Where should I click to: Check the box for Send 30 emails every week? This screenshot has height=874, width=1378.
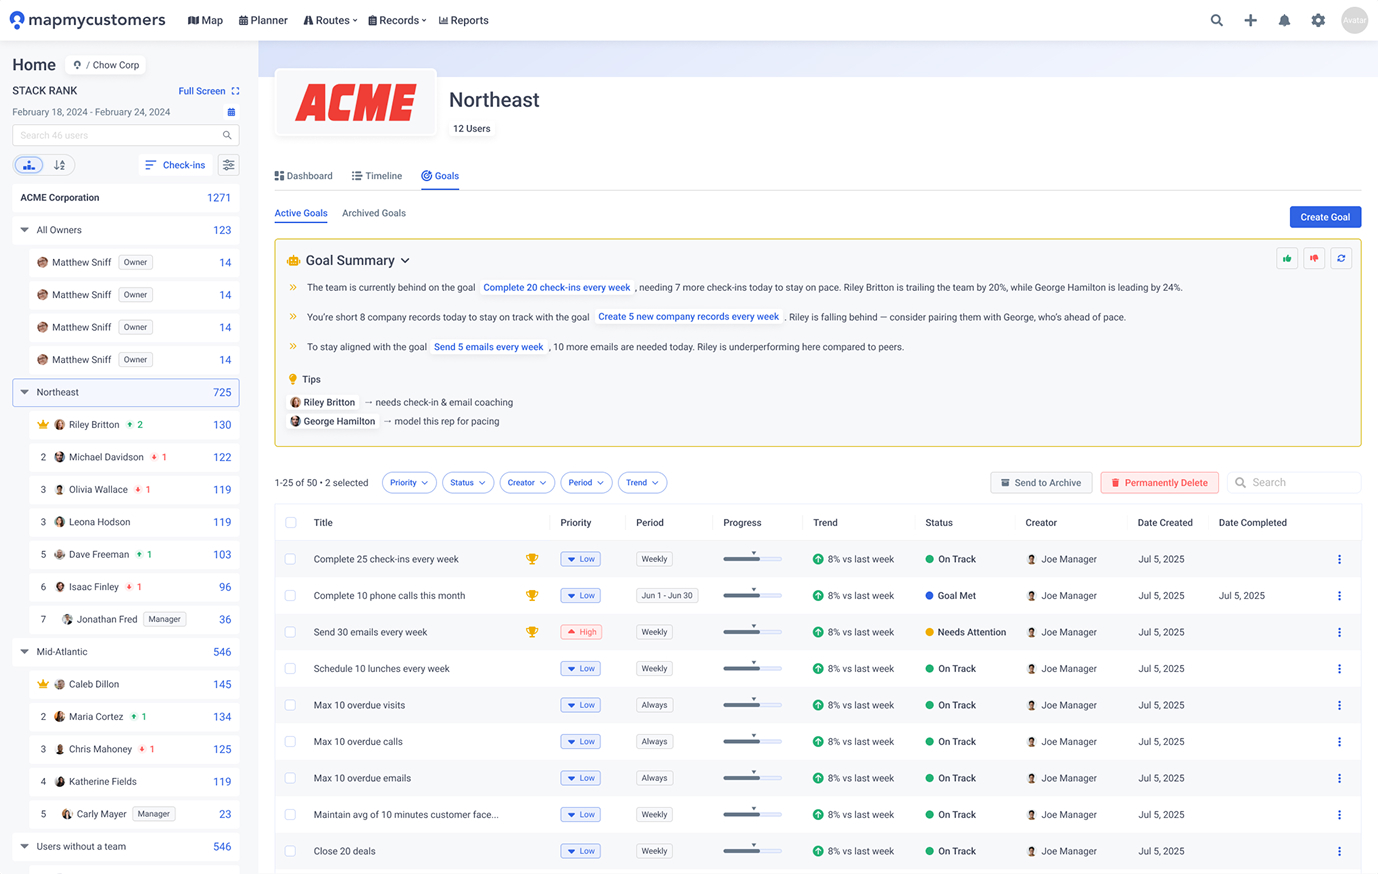click(x=290, y=633)
